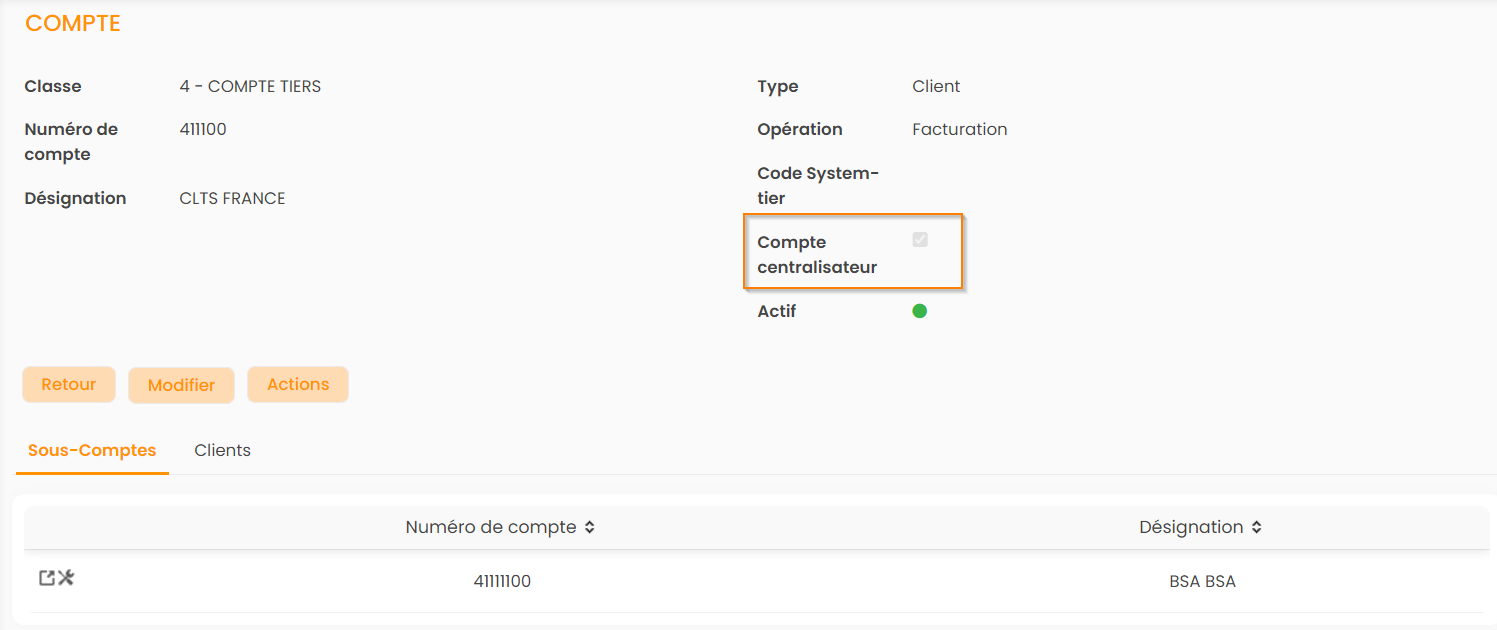Click the Modifier button

(x=181, y=385)
